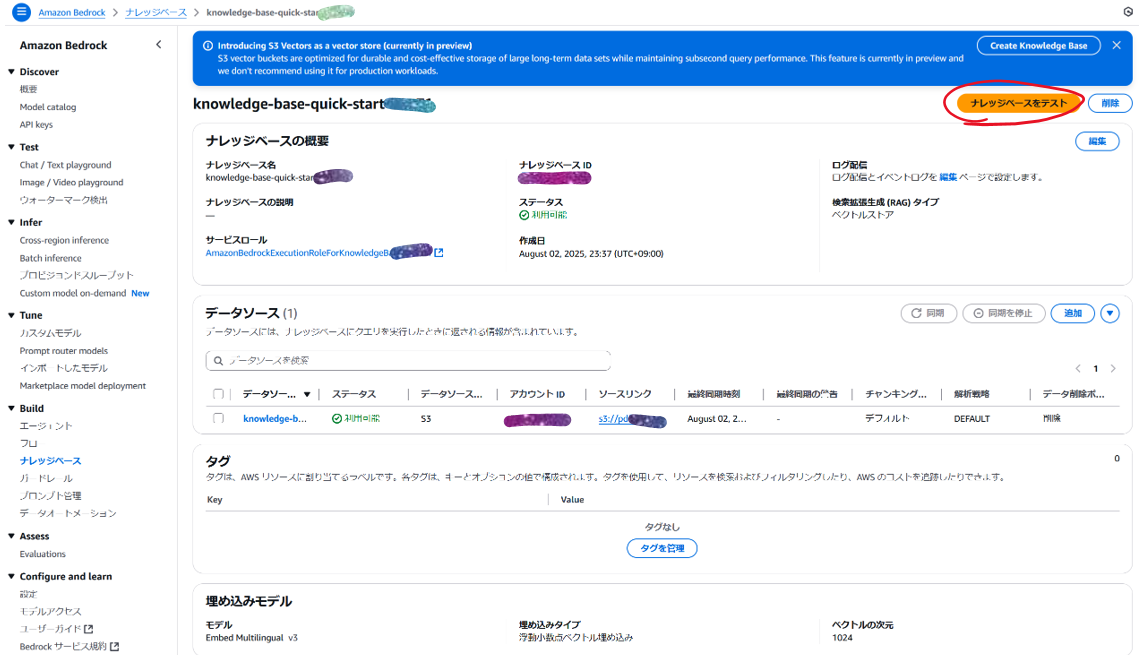1143x655 pixels.
Task: Open 概要 in the sidebar
Action: coord(28,89)
